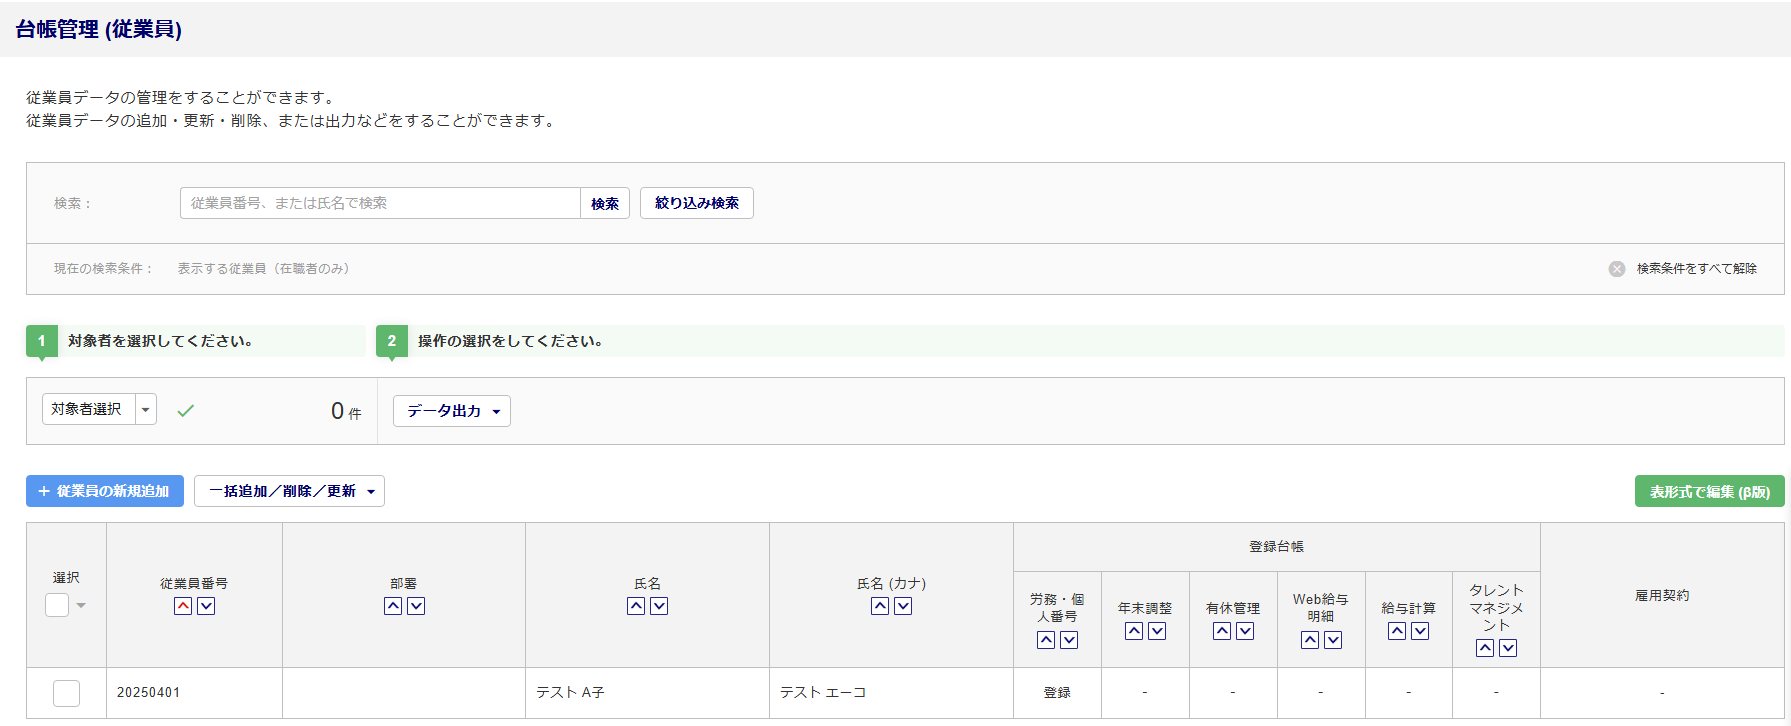Focus the employee number or name search field

(x=380, y=203)
